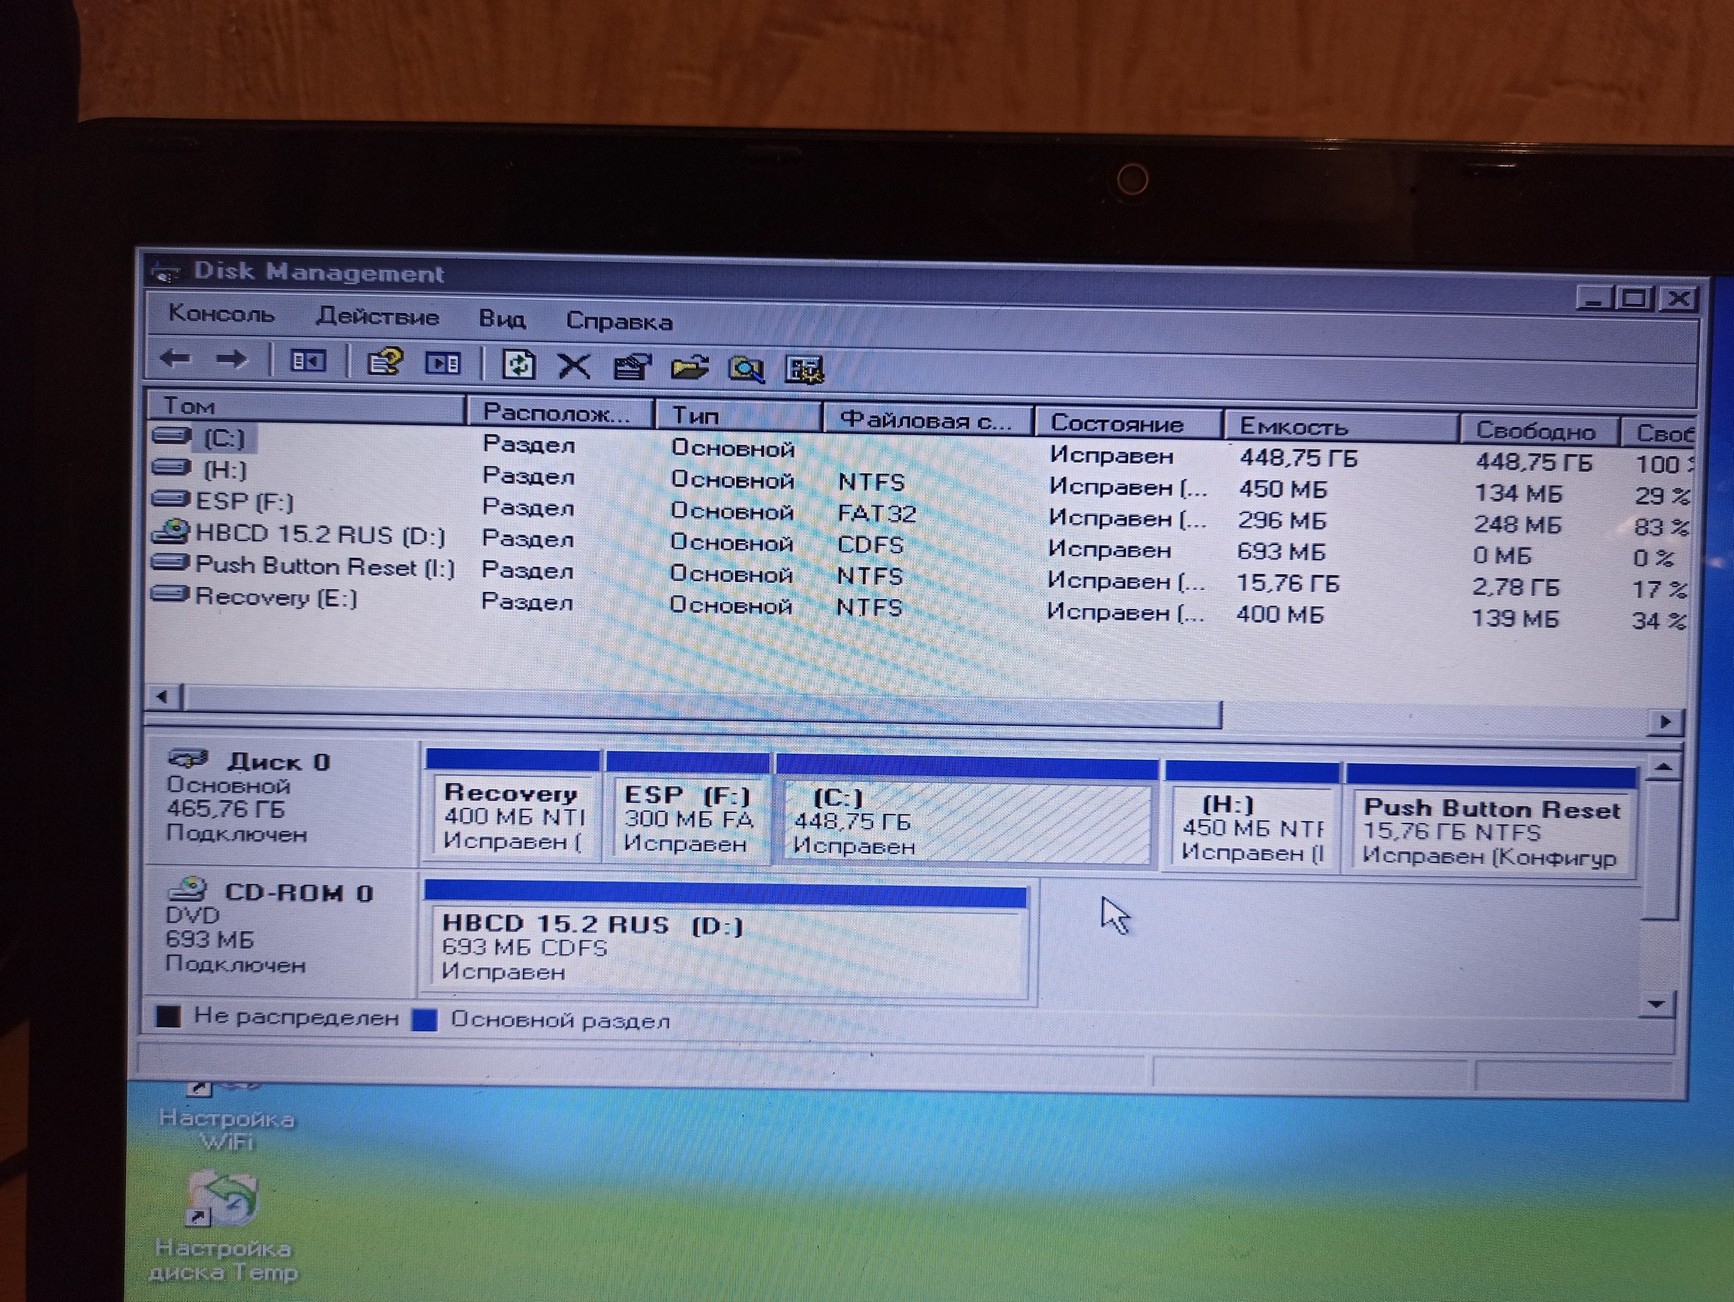Click the 134 МБ free space cell
The width and height of the screenshot is (1734, 1302).
[1518, 492]
